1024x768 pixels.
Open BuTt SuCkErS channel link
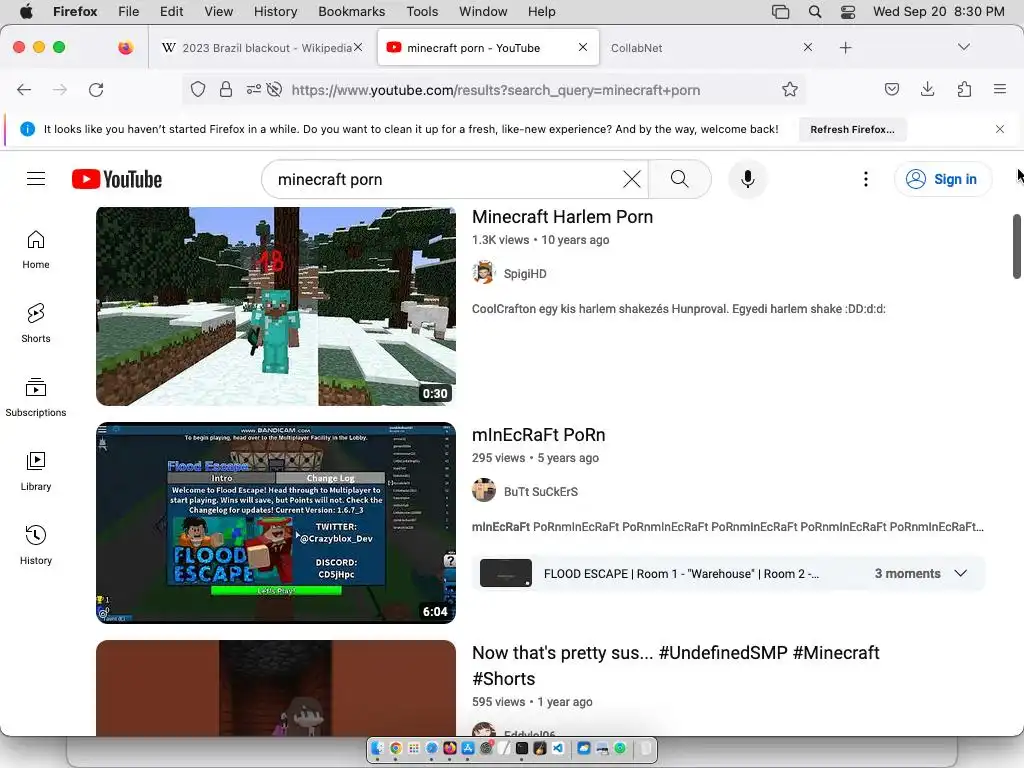541,492
